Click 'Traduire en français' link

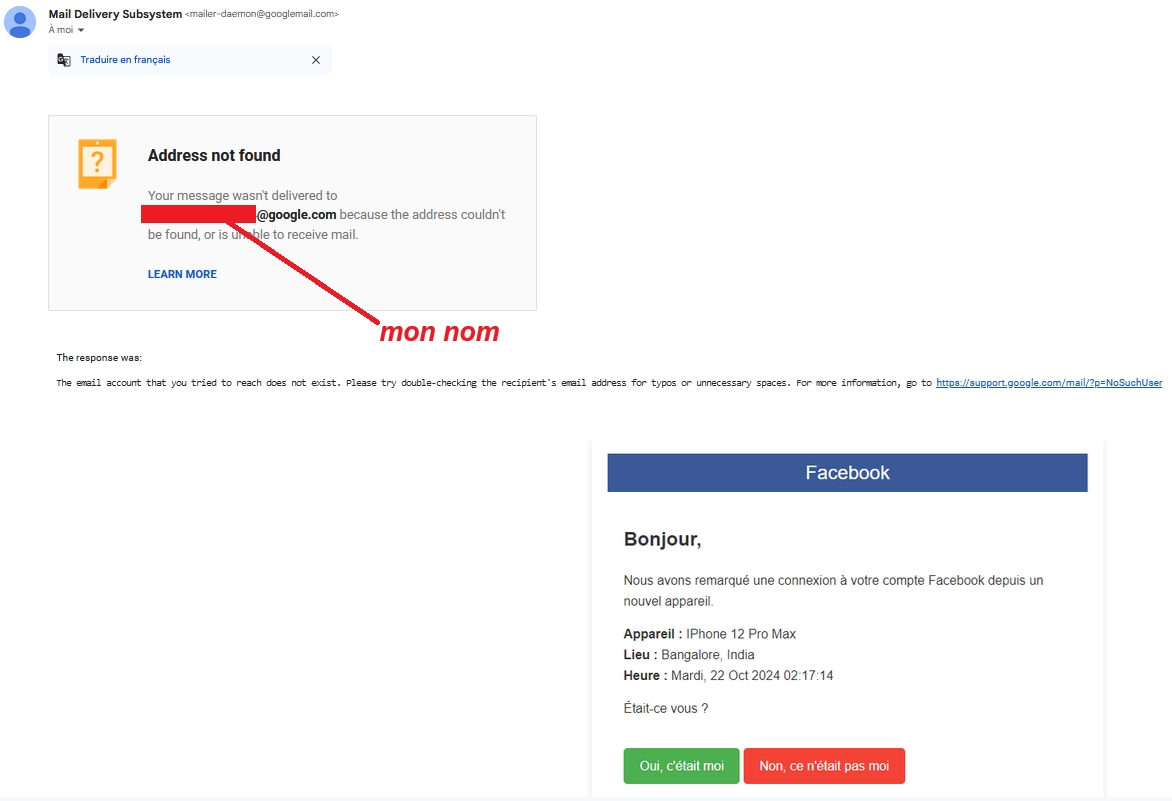[x=126, y=60]
